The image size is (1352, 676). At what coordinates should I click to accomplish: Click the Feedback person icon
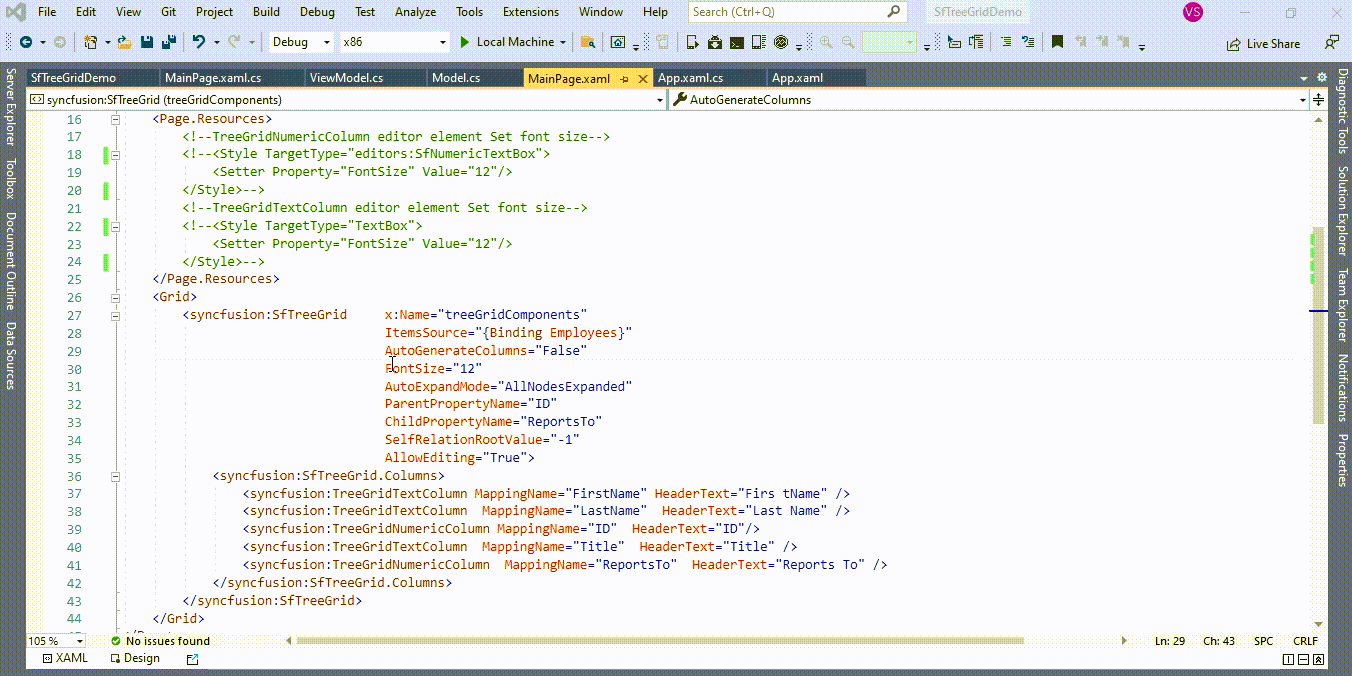point(1331,43)
